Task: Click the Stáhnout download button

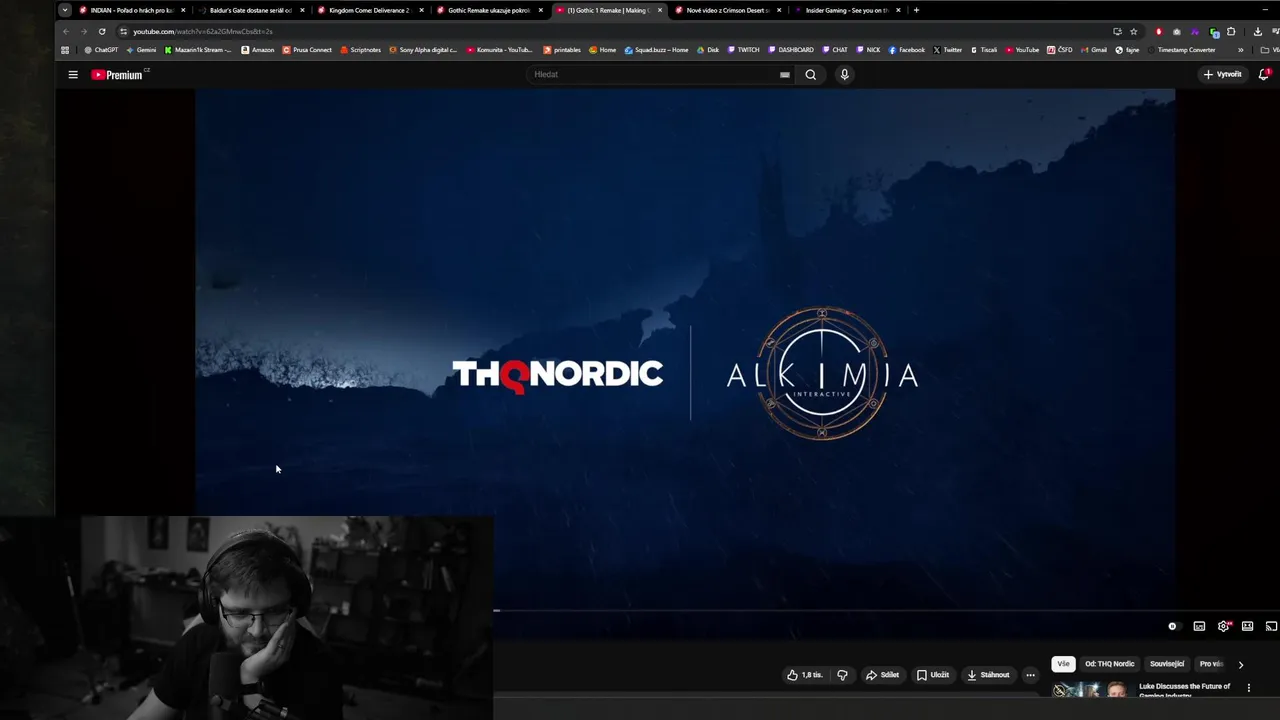Action: (988, 675)
